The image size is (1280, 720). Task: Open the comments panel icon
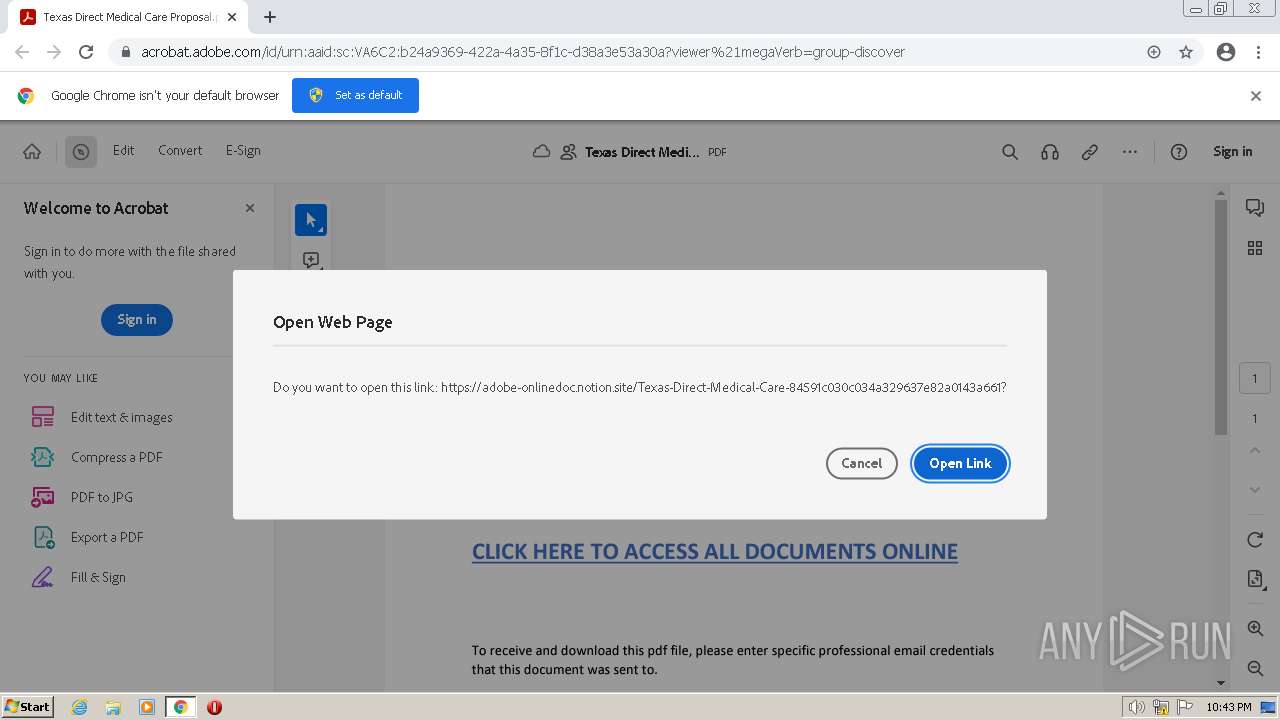point(1255,208)
